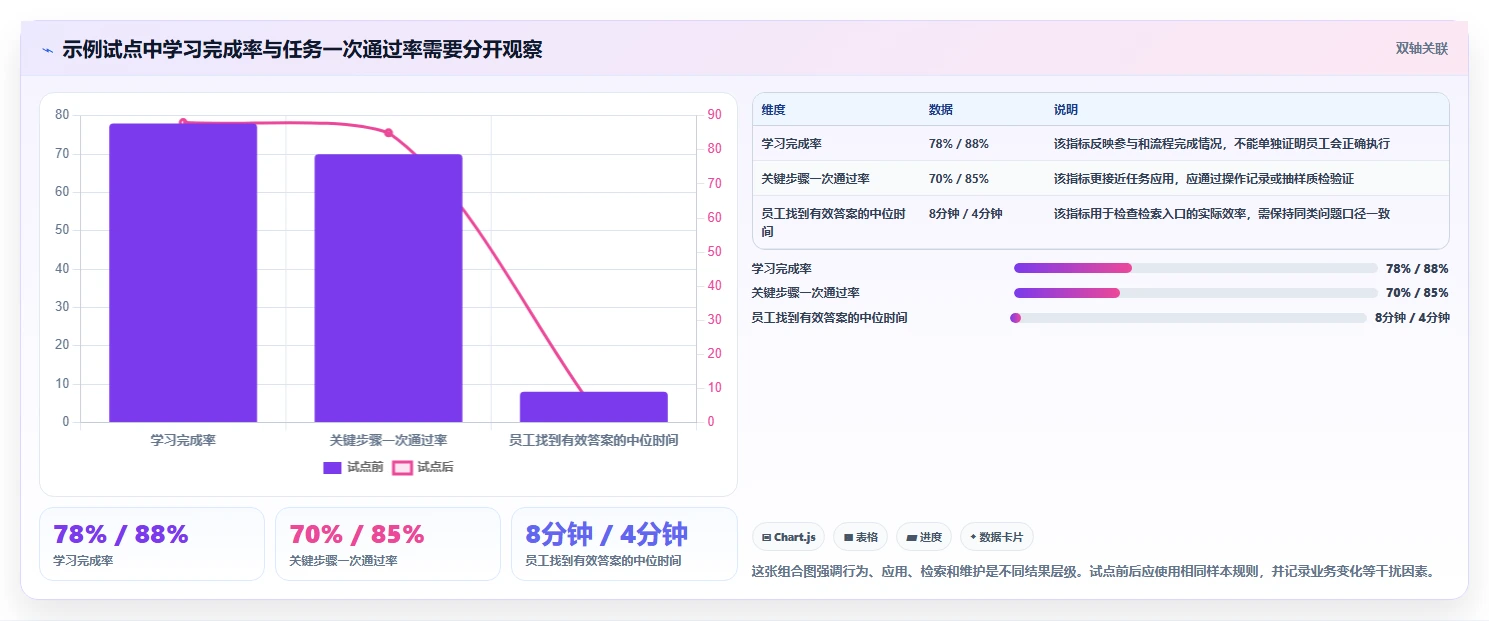This screenshot has width=1489, height=621.
Task: Click table cell 70% / 85%
Action: coord(958,179)
